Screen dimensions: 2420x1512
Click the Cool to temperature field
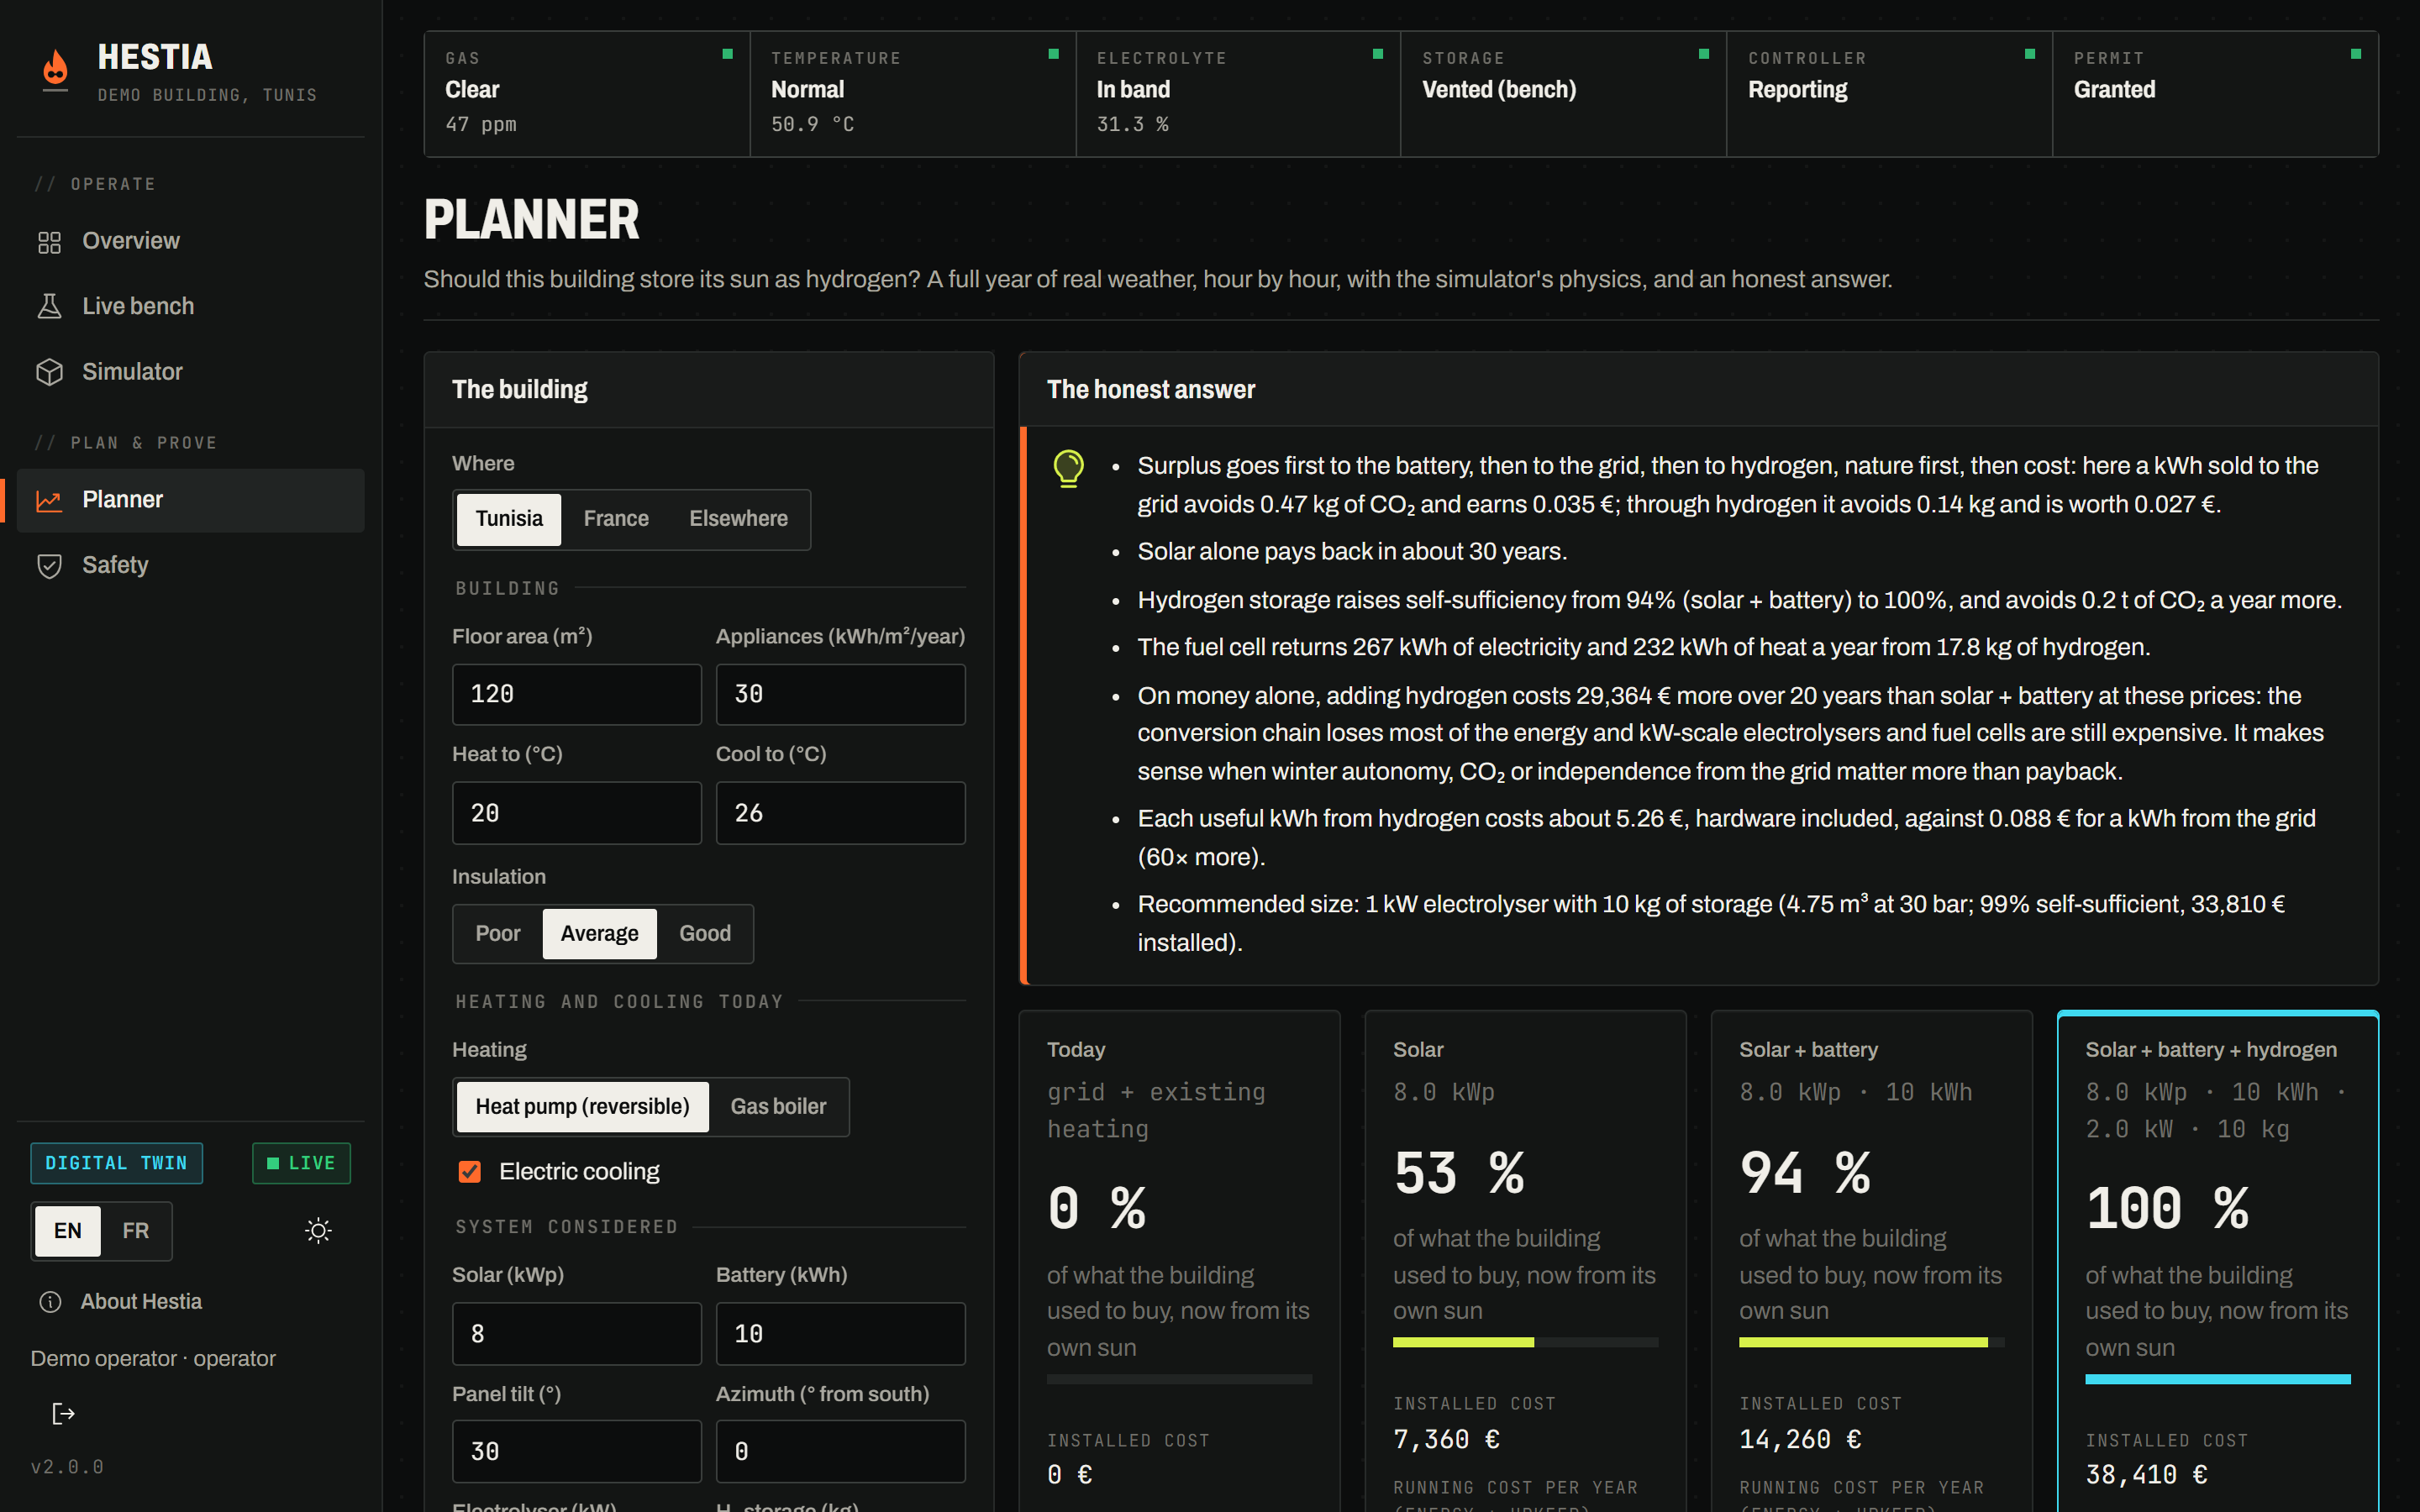(841, 813)
